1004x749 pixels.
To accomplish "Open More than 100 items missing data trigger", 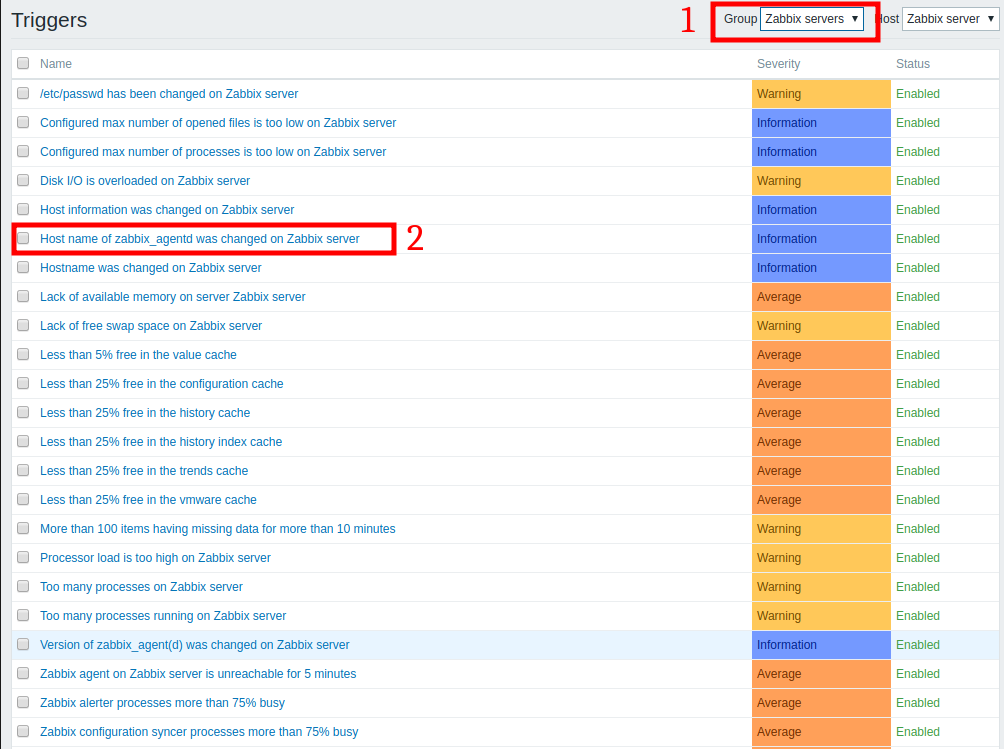I will [x=218, y=529].
